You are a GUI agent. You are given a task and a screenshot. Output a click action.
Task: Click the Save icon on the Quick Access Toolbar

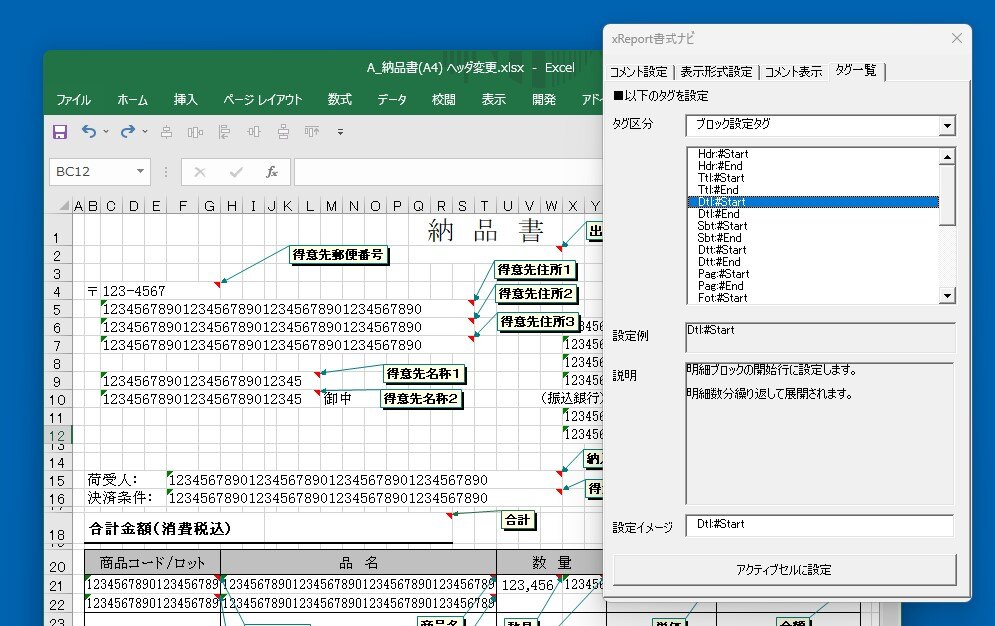[x=60, y=132]
